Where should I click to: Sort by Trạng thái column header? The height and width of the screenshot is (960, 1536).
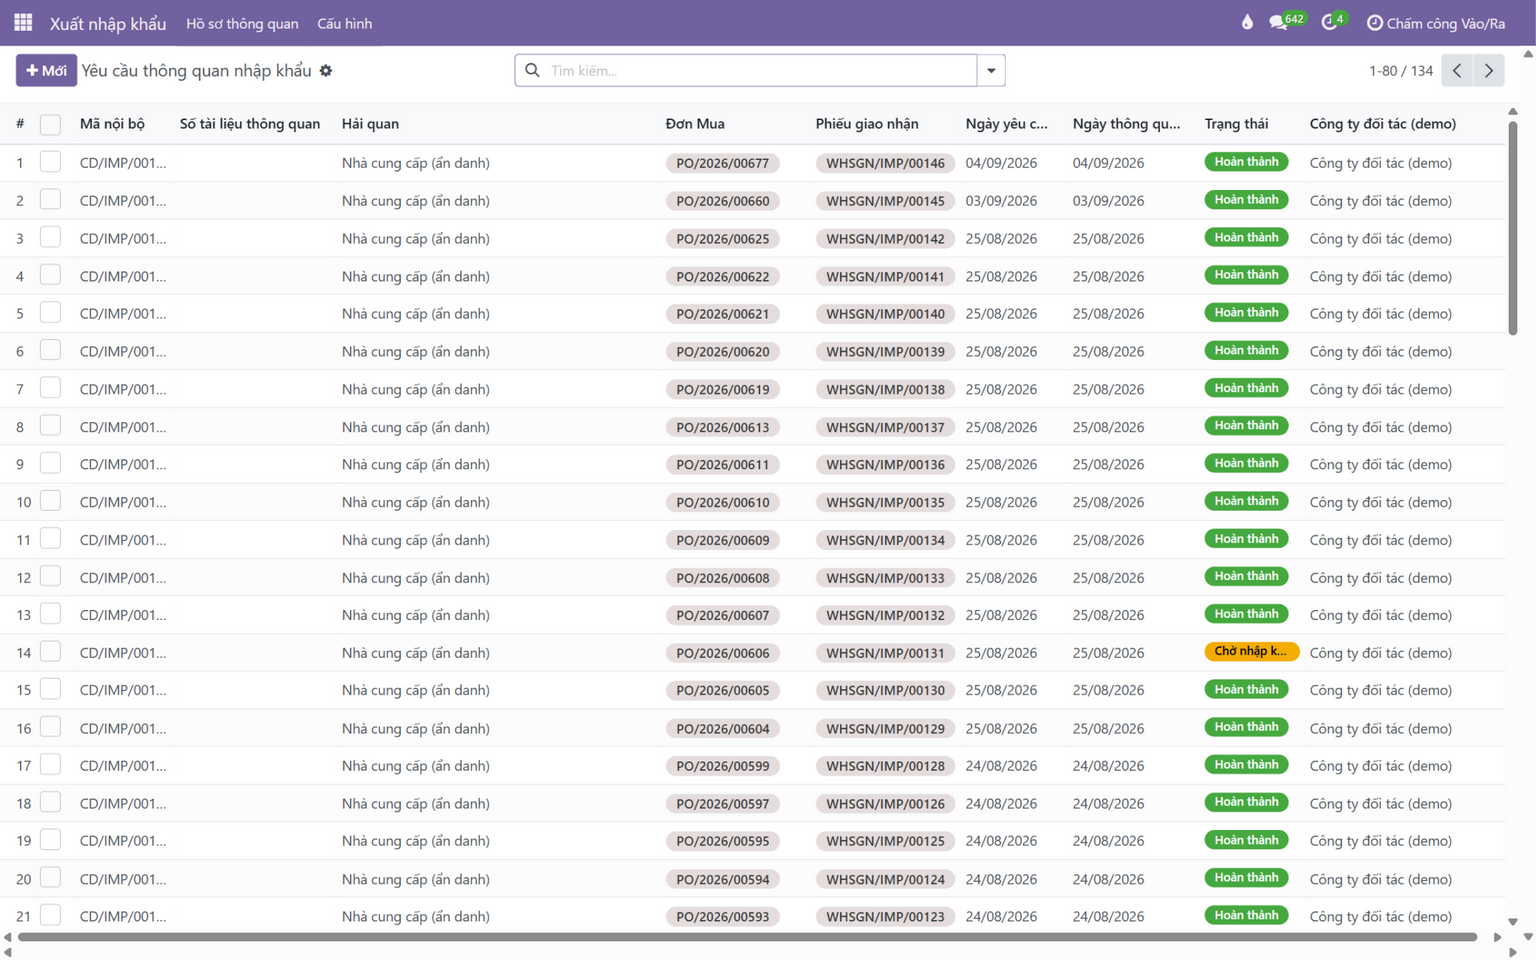click(x=1236, y=124)
